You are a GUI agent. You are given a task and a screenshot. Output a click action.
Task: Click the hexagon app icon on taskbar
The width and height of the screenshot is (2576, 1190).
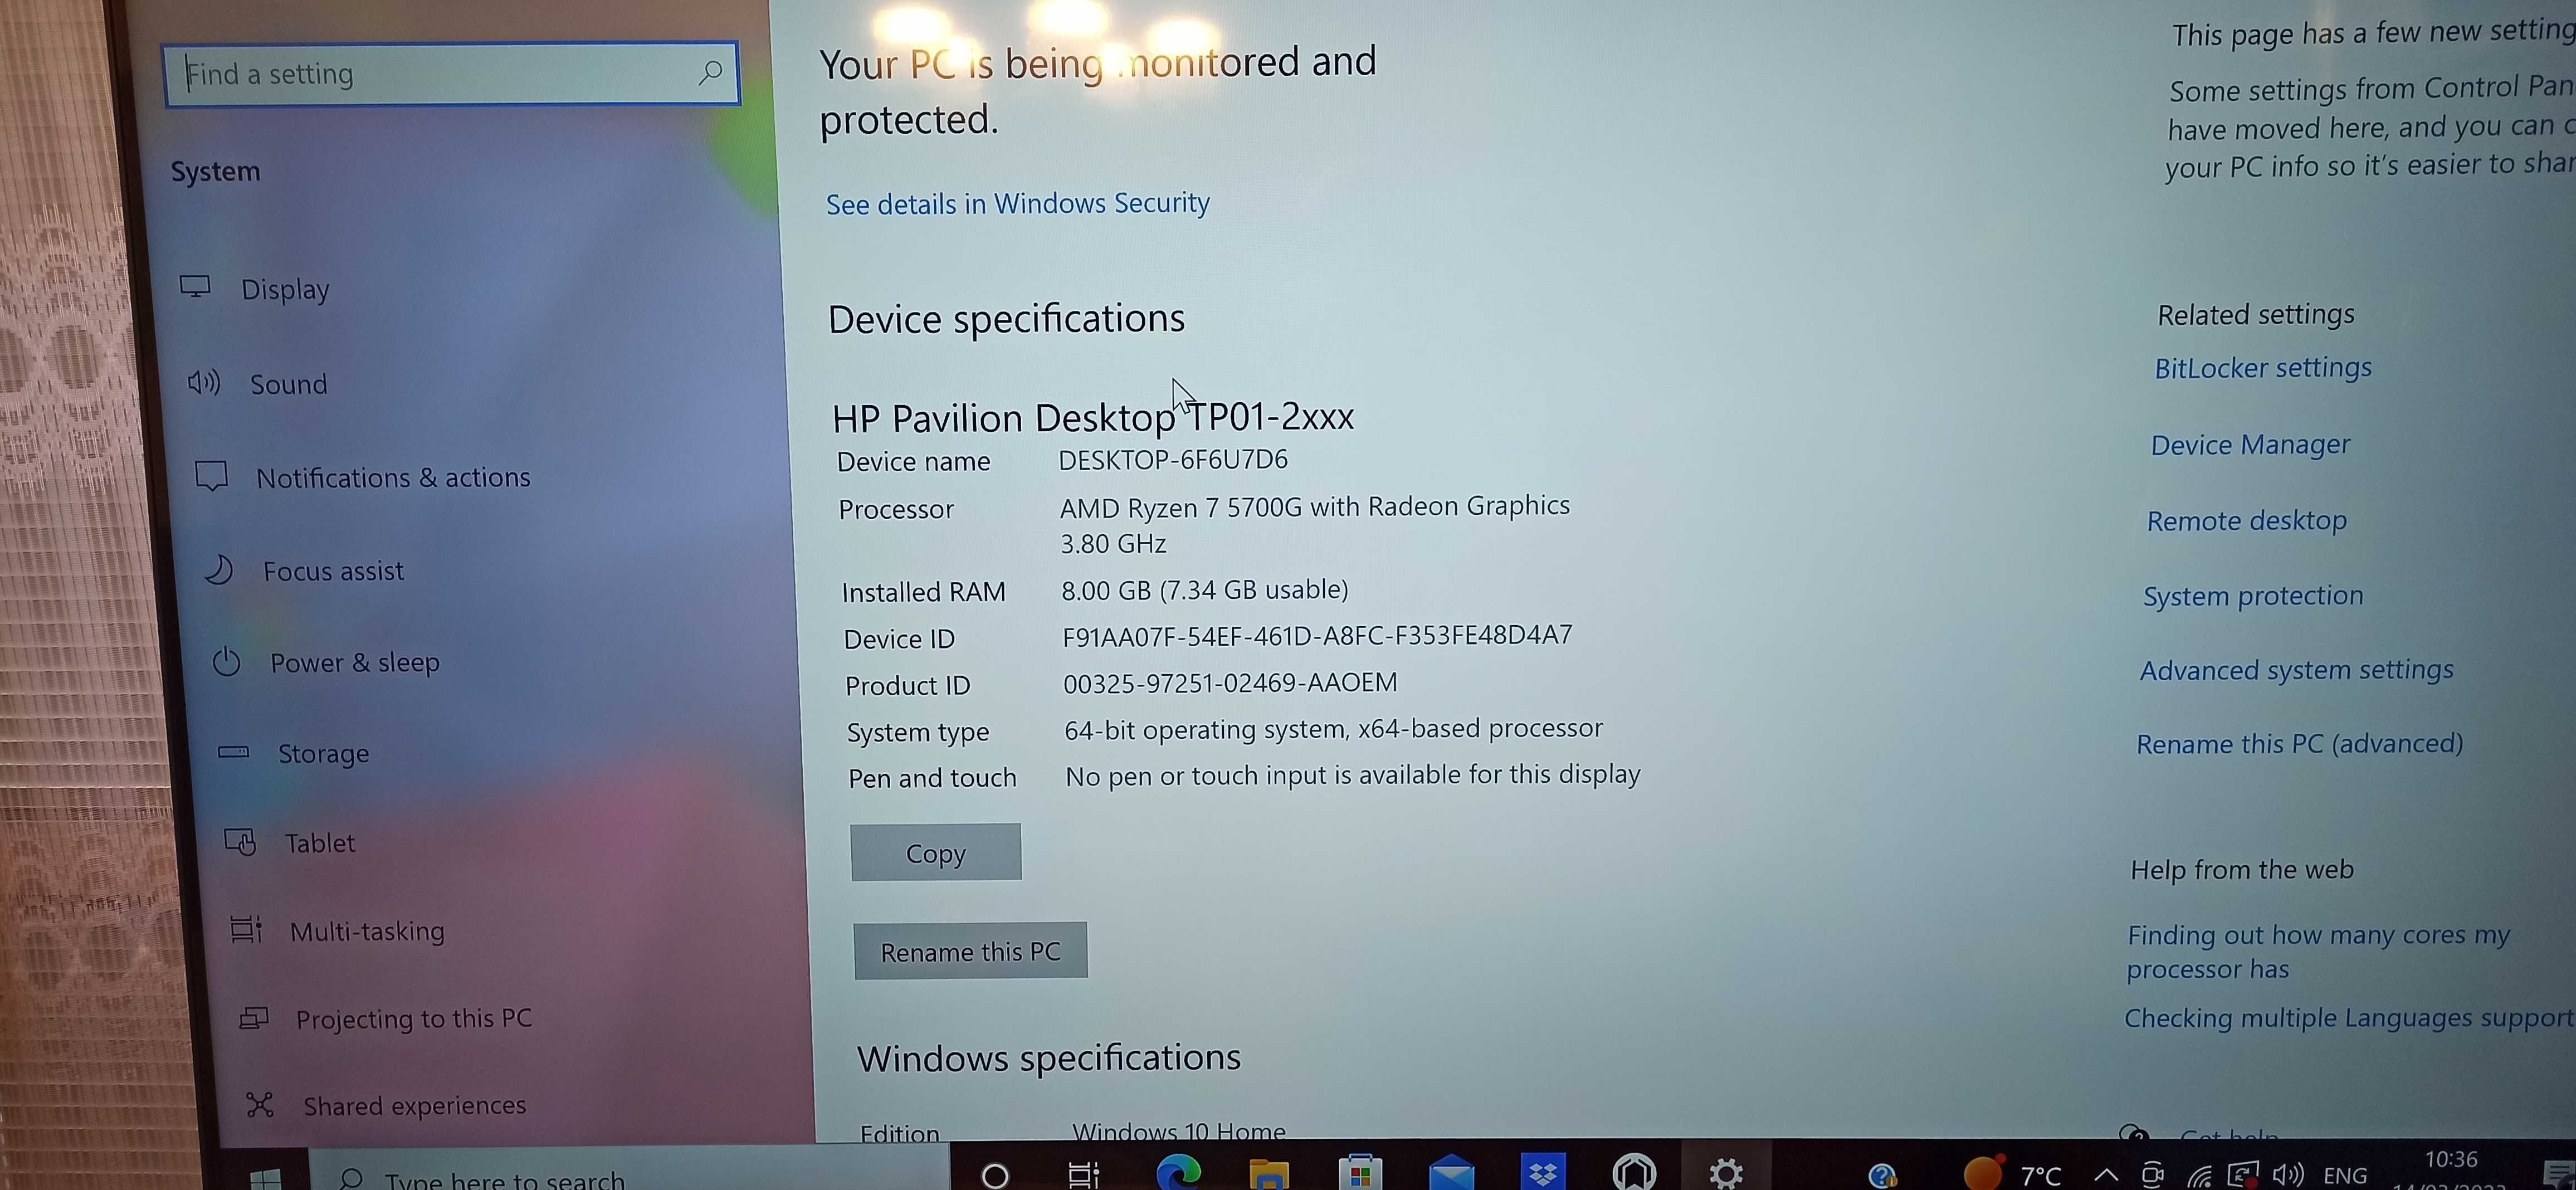point(1634,1172)
